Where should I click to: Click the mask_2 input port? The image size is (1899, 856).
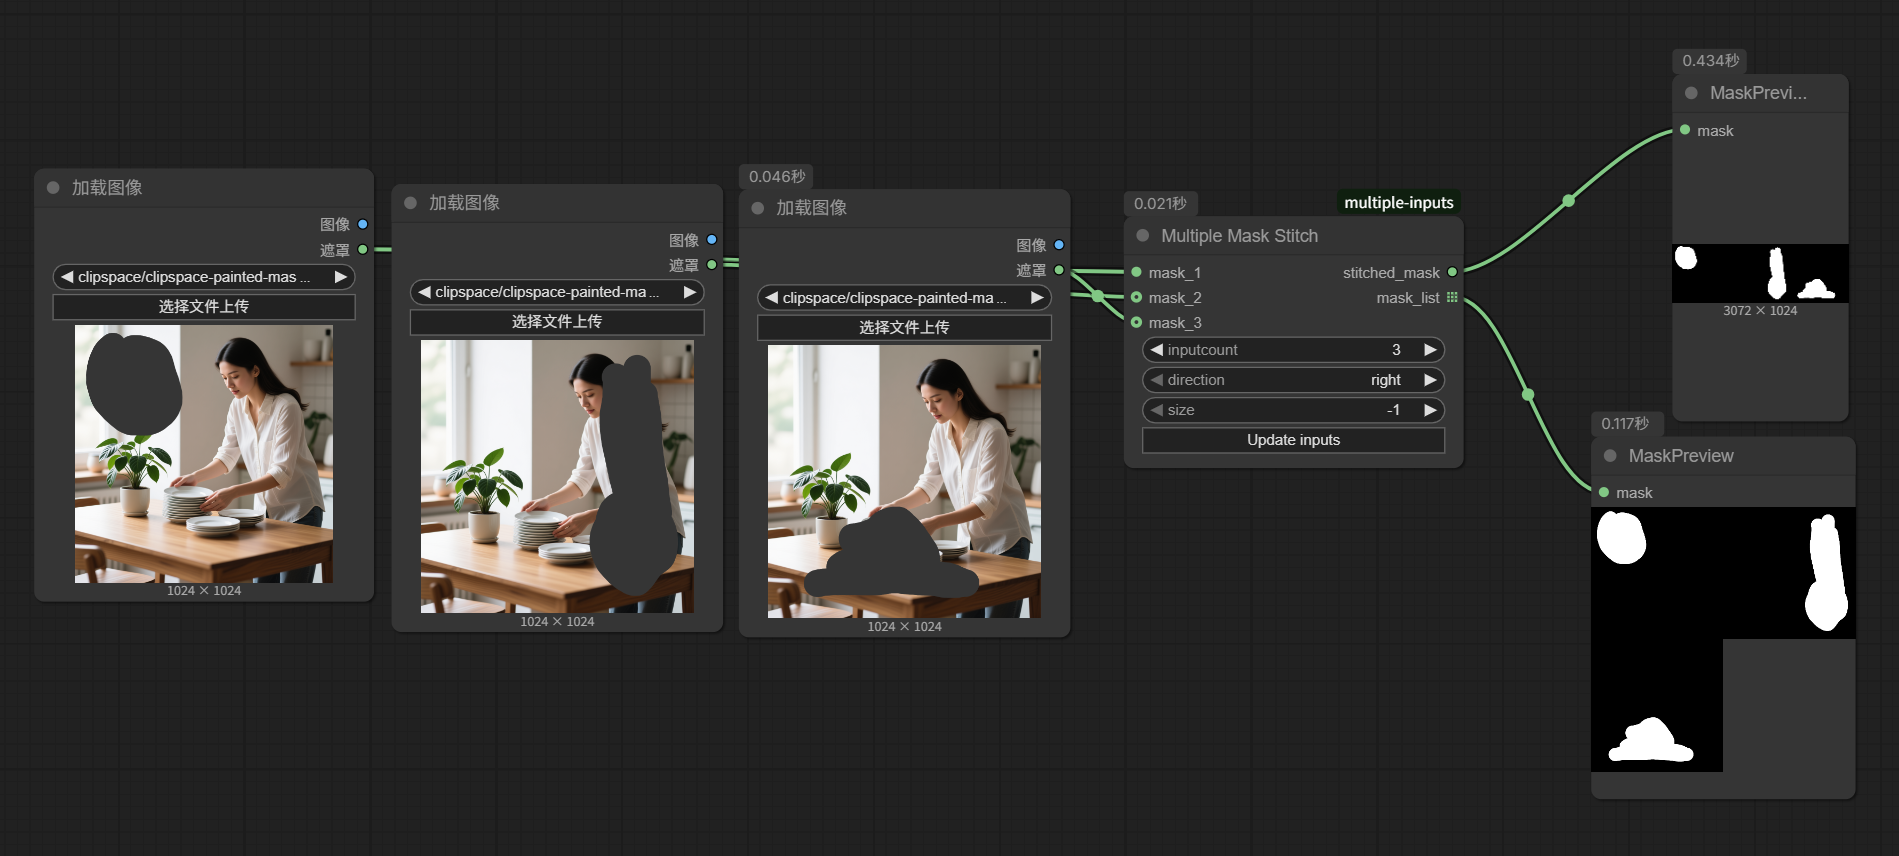(x=1137, y=297)
